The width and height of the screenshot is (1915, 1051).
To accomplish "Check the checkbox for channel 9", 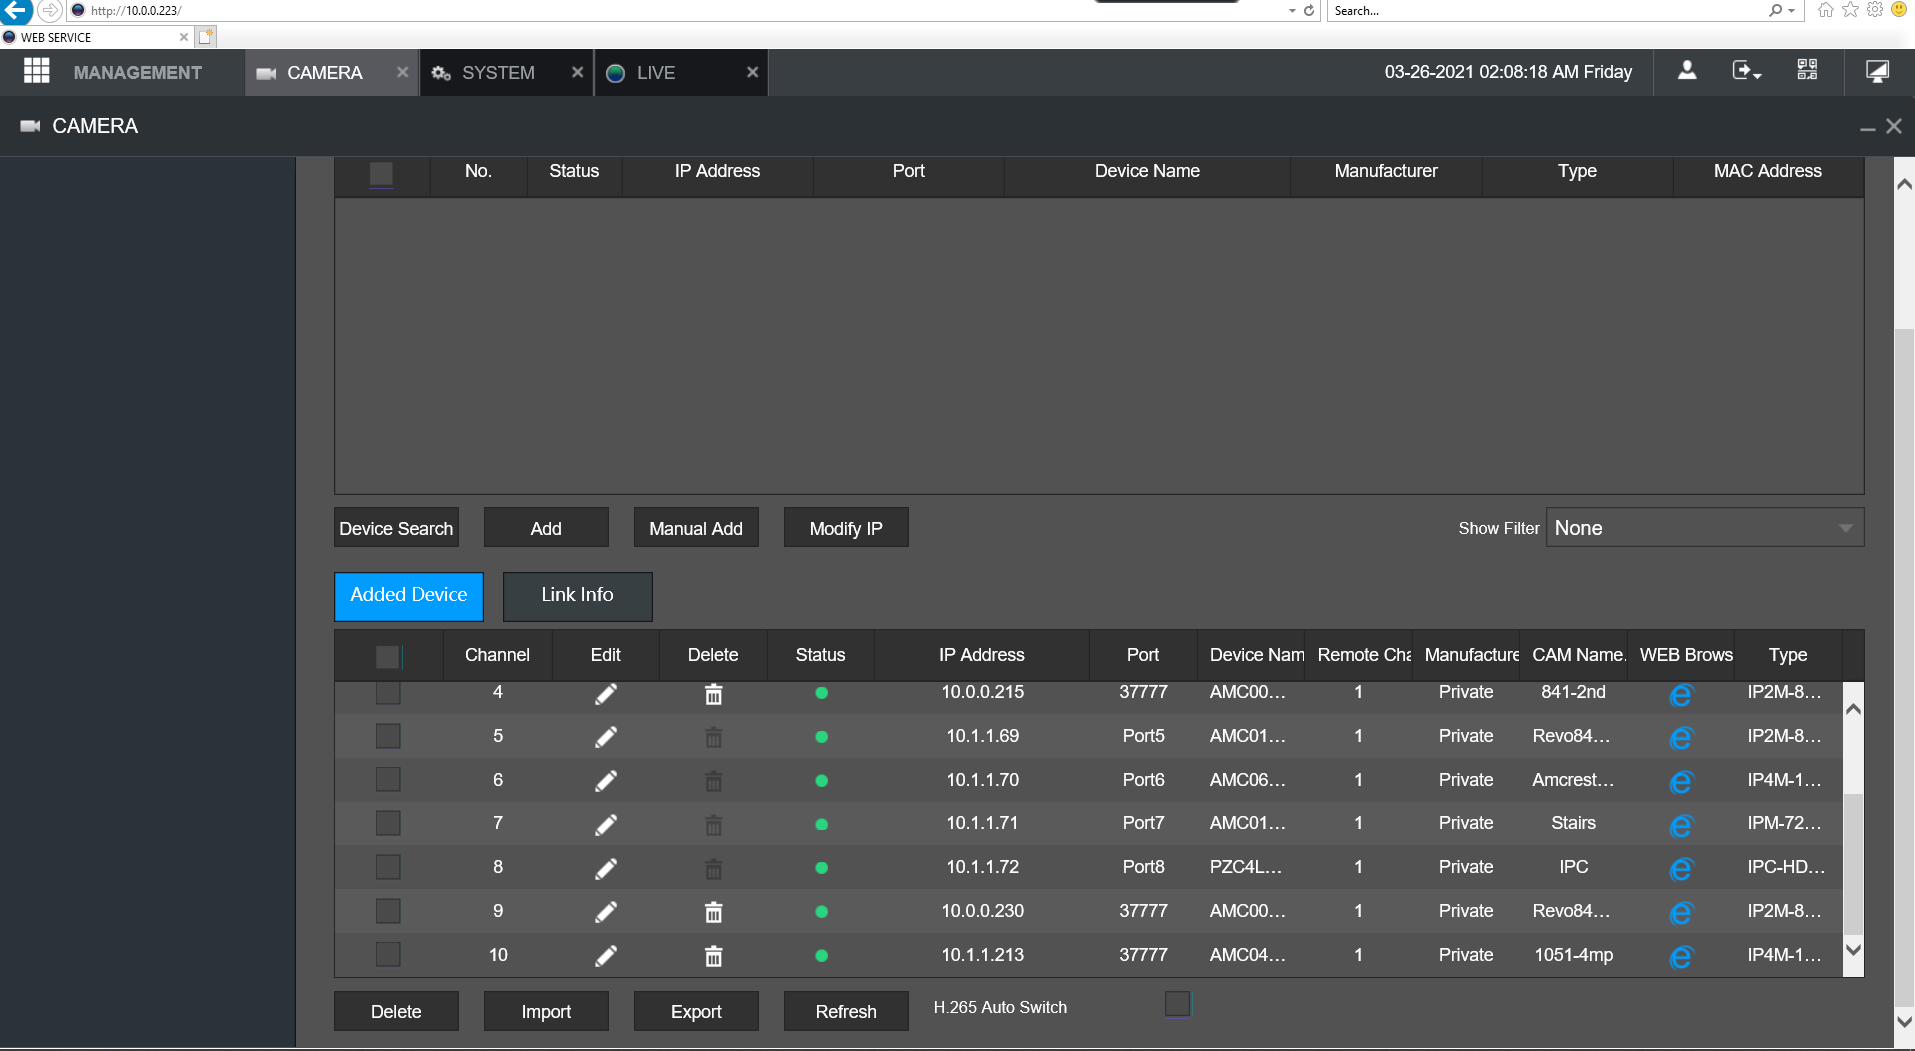I will (388, 911).
